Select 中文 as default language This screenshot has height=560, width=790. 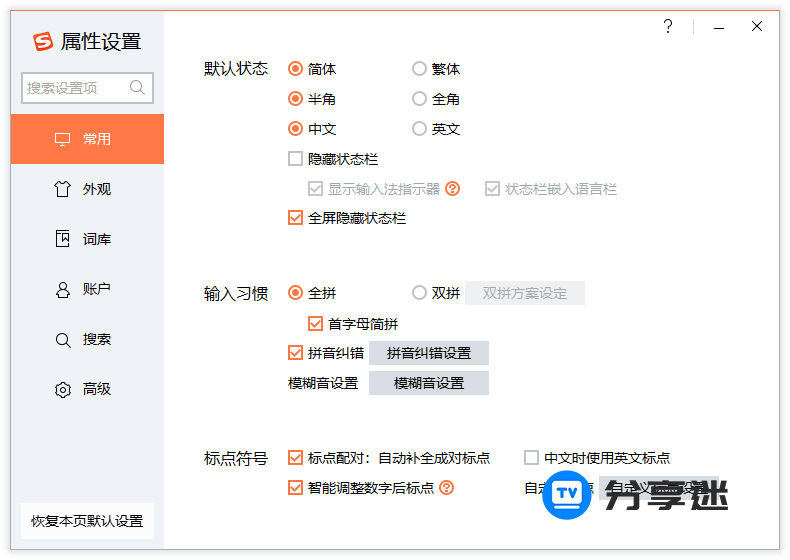(295, 129)
